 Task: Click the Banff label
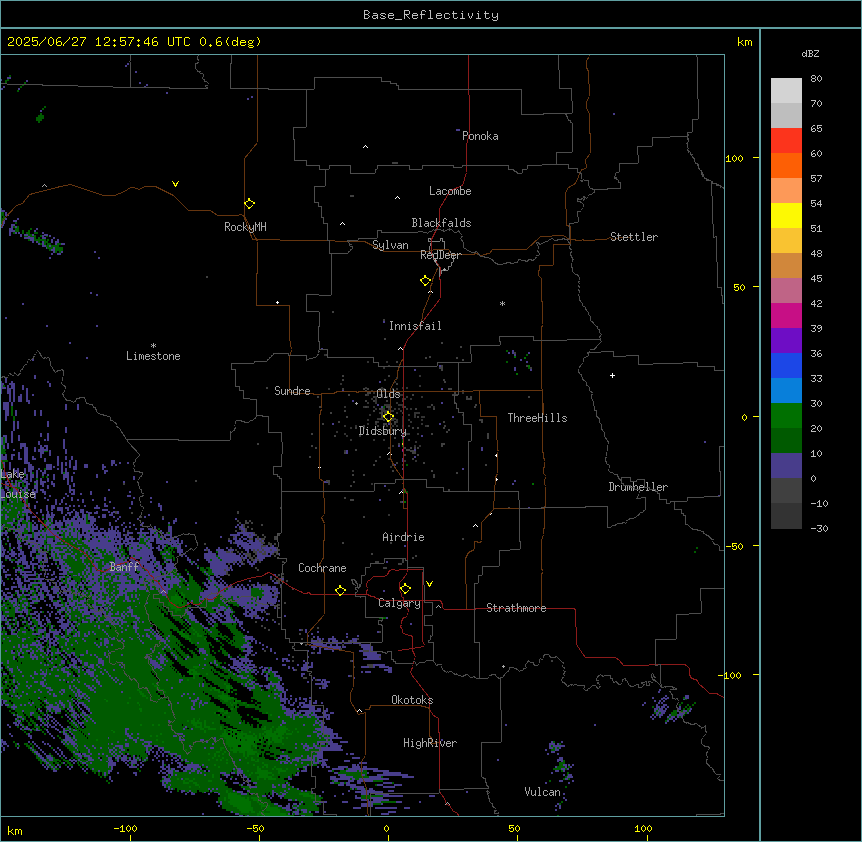[124, 567]
